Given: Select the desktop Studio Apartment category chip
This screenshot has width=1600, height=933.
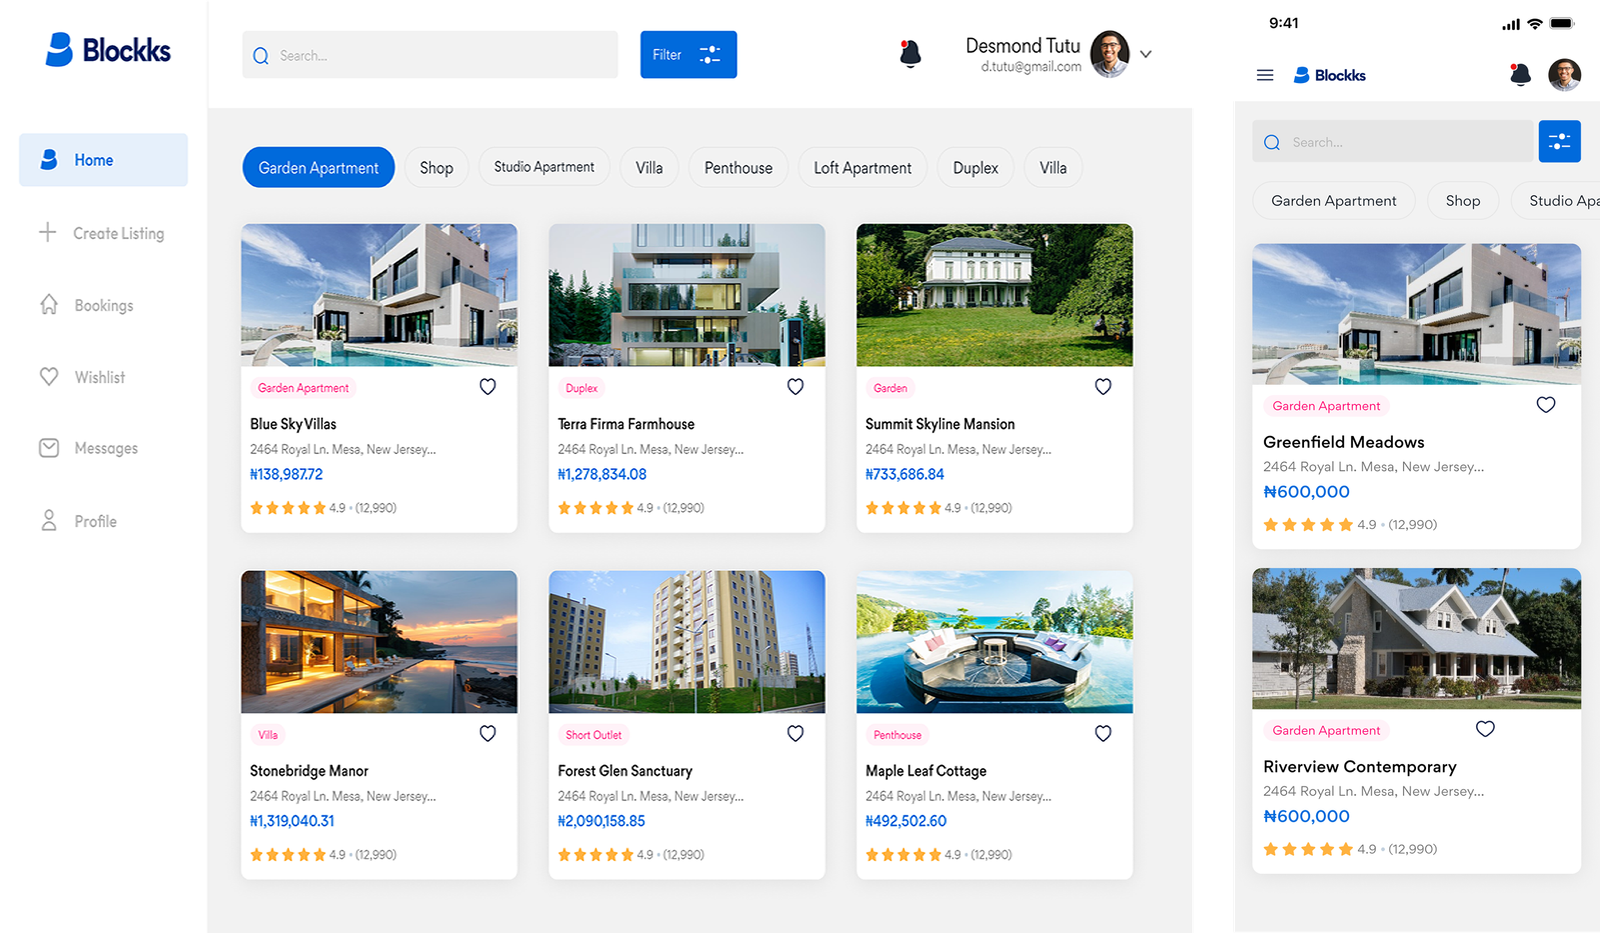Looking at the screenshot, I should 544,167.
